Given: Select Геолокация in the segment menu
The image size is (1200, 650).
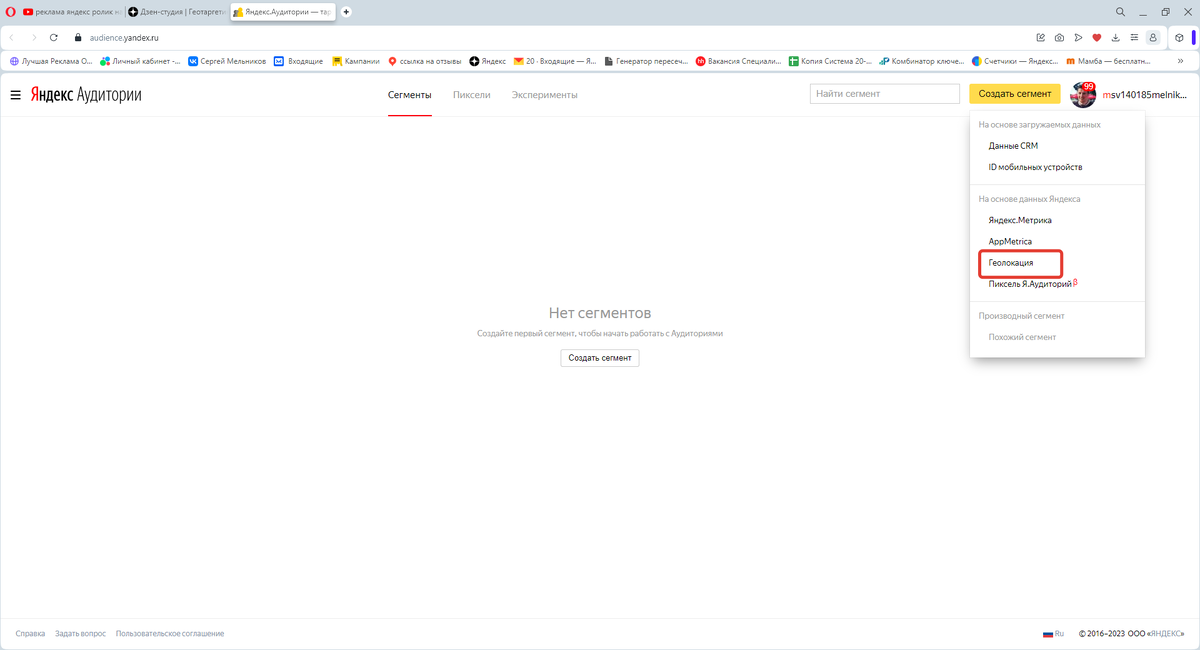Looking at the screenshot, I should point(1011,263).
